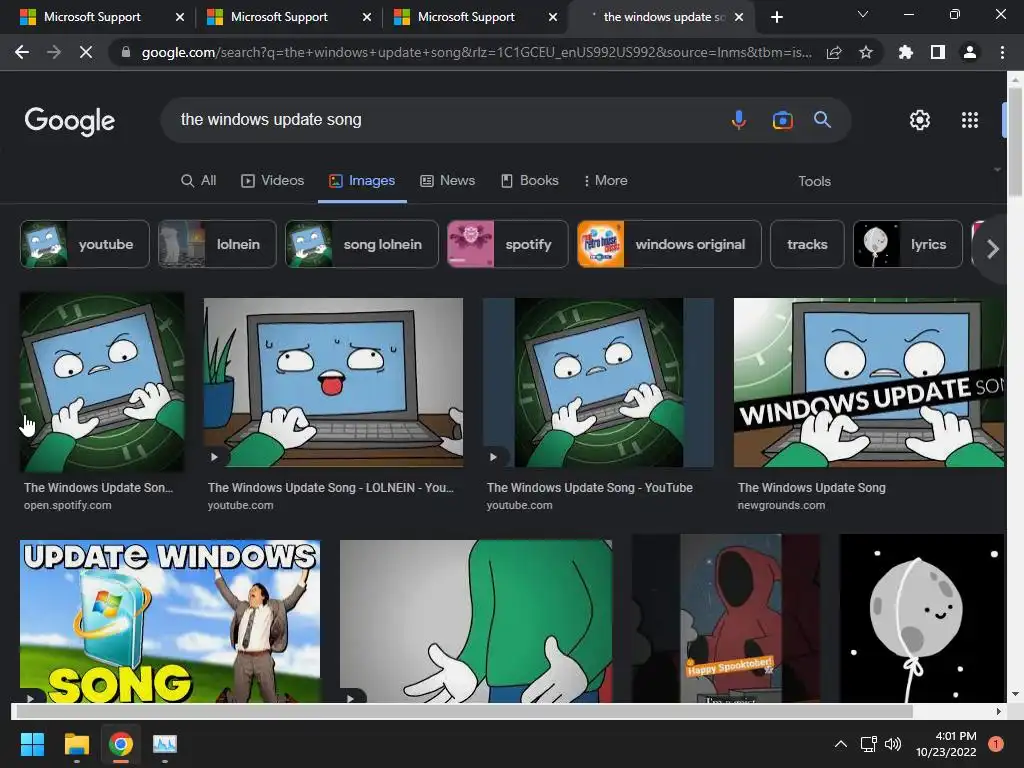The image size is (1024, 768).
Task: Close the first Microsoft Support tab
Action: click(x=180, y=17)
